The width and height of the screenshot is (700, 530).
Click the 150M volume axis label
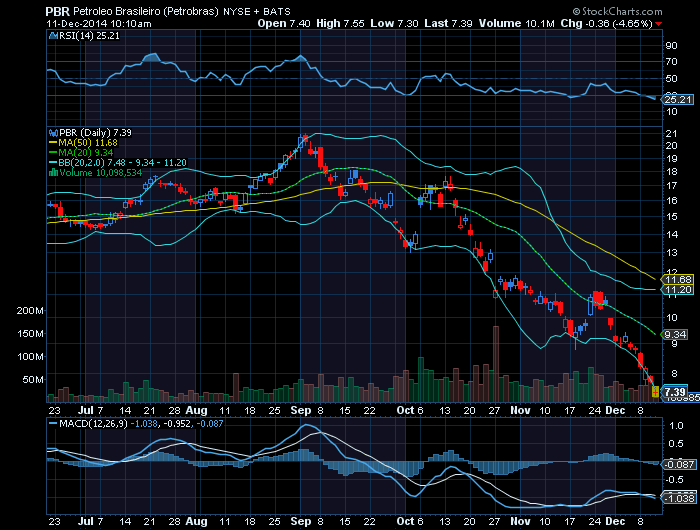pyautogui.click(x=30, y=334)
